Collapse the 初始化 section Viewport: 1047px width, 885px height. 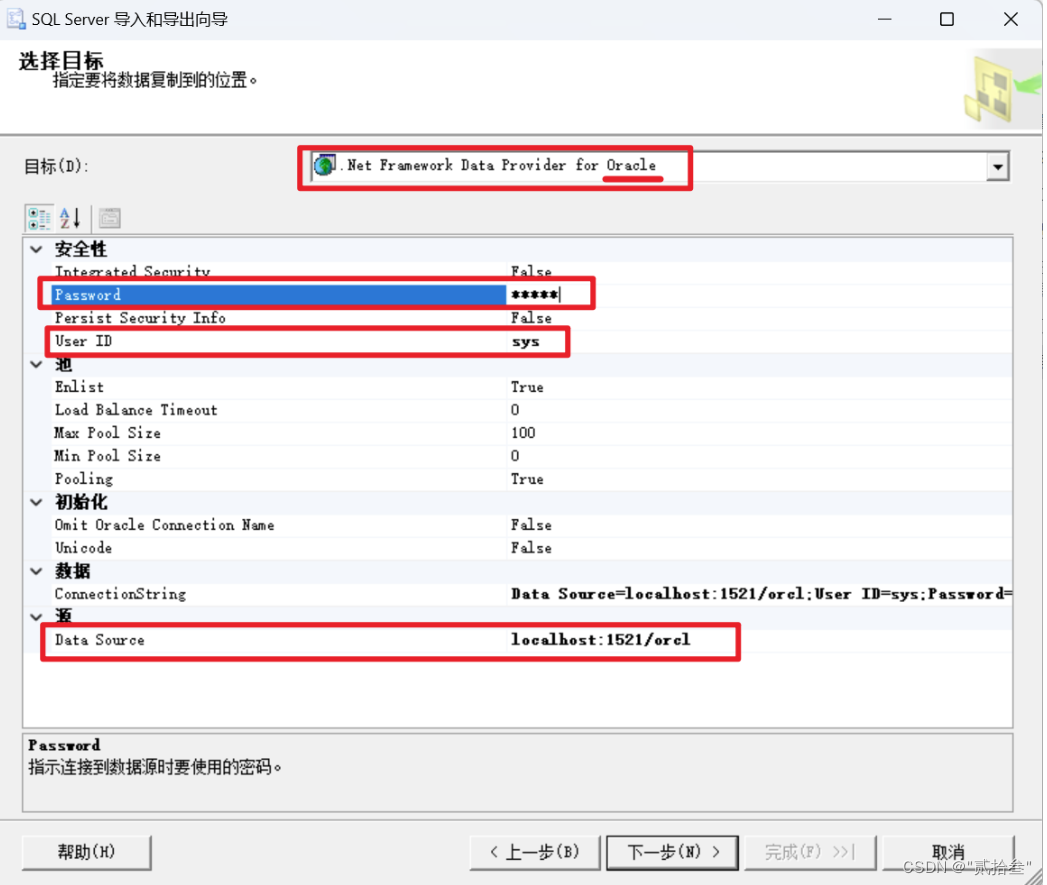(x=36, y=502)
